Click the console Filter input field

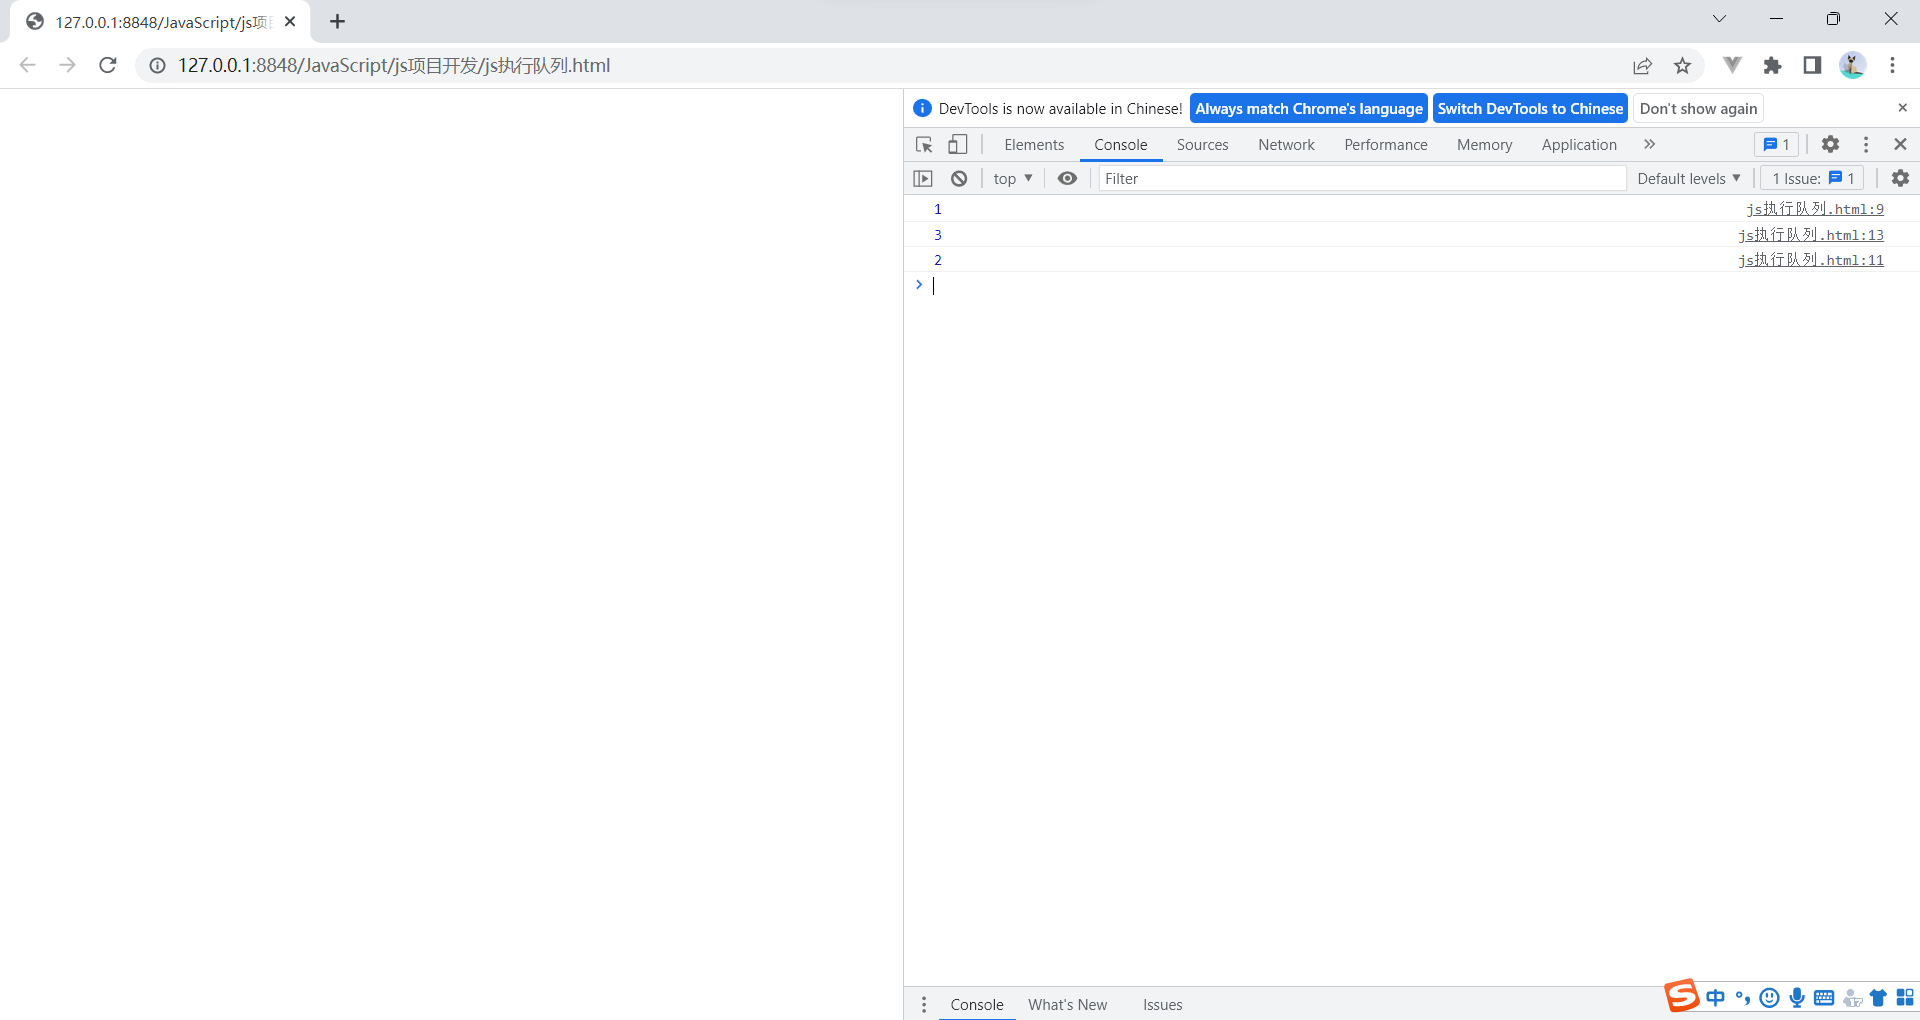tap(1300, 178)
